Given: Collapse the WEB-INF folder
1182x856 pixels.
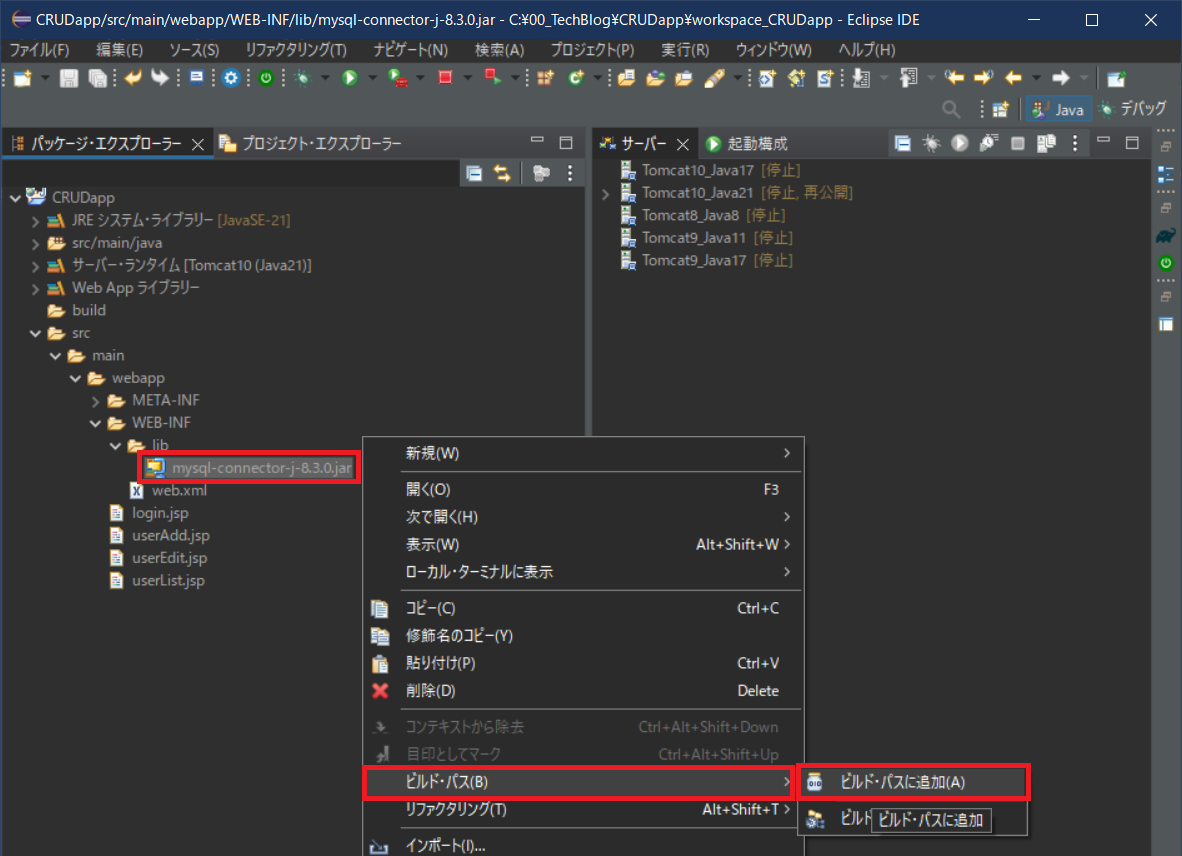Looking at the screenshot, I should (x=96, y=423).
